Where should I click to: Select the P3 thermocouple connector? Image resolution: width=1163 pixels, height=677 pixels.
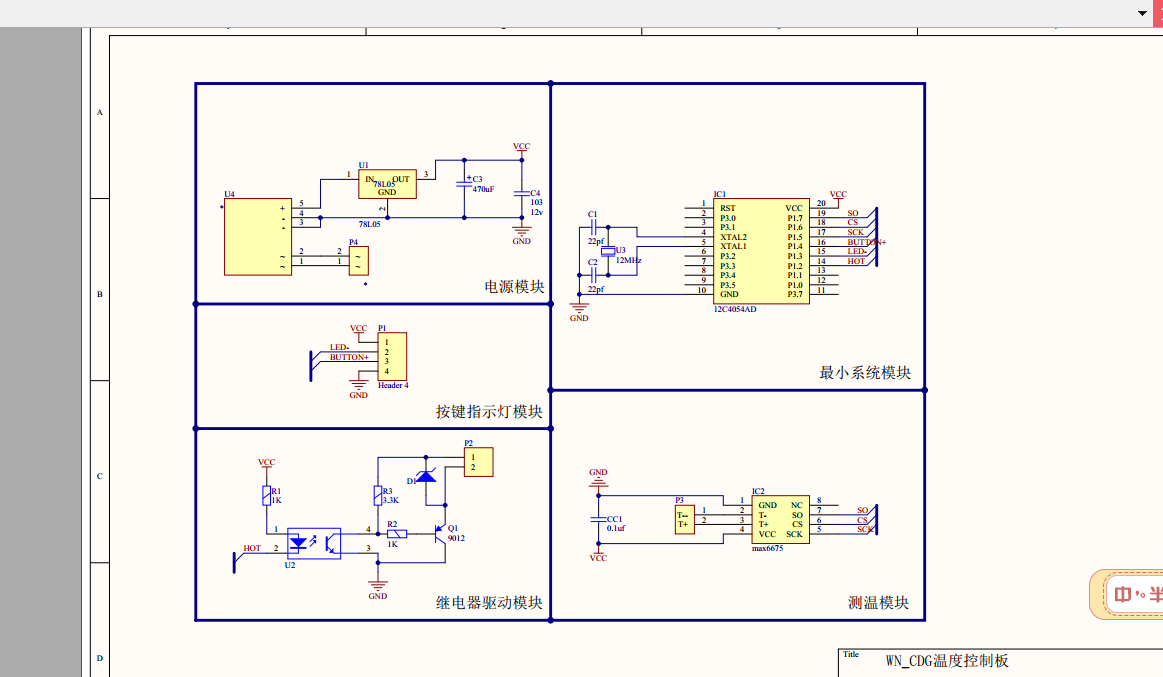pos(685,519)
